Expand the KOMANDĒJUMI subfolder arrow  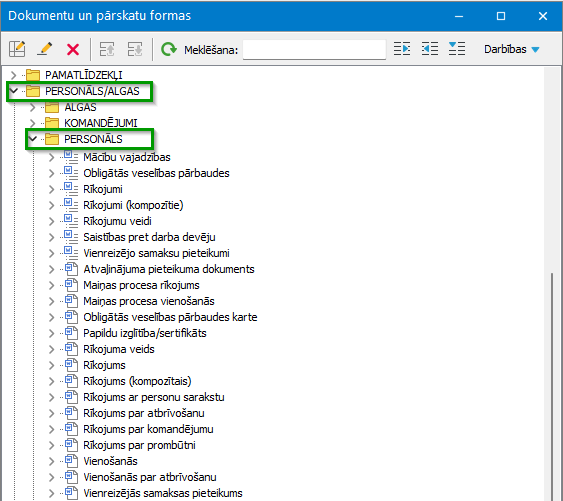tap(33, 123)
